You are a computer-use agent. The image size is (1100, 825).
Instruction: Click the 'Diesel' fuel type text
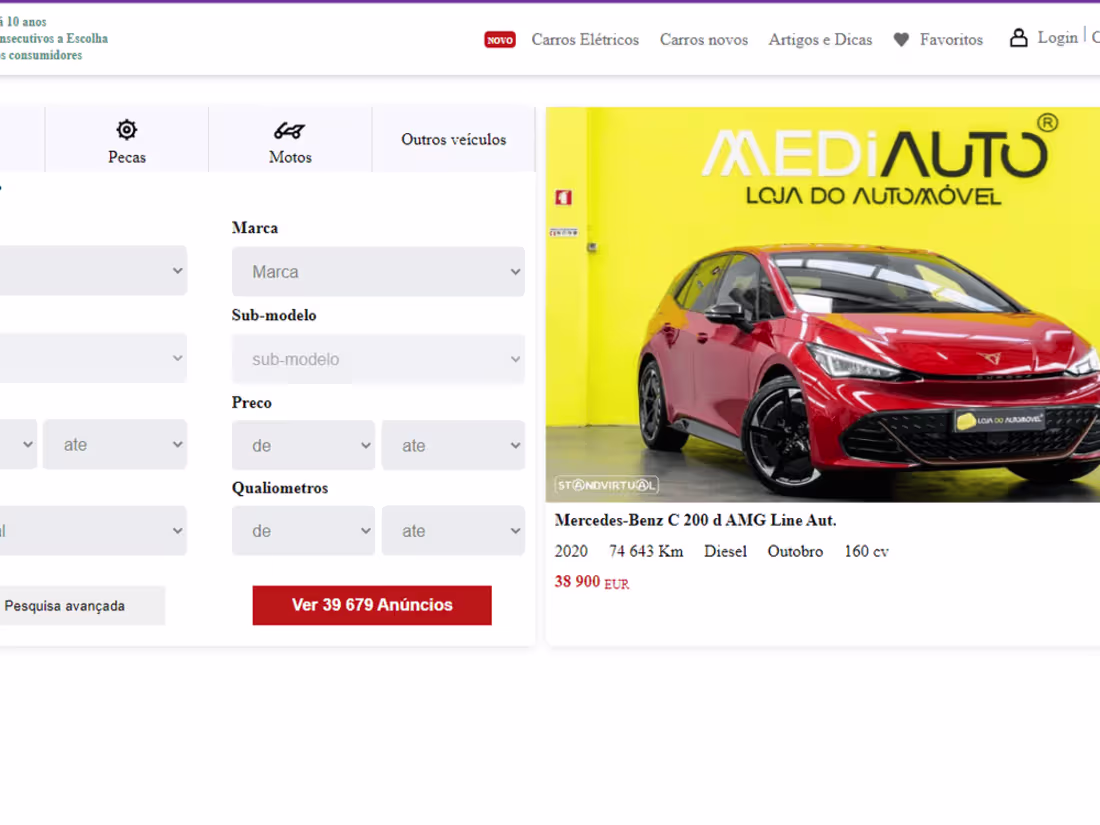click(x=725, y=551)
